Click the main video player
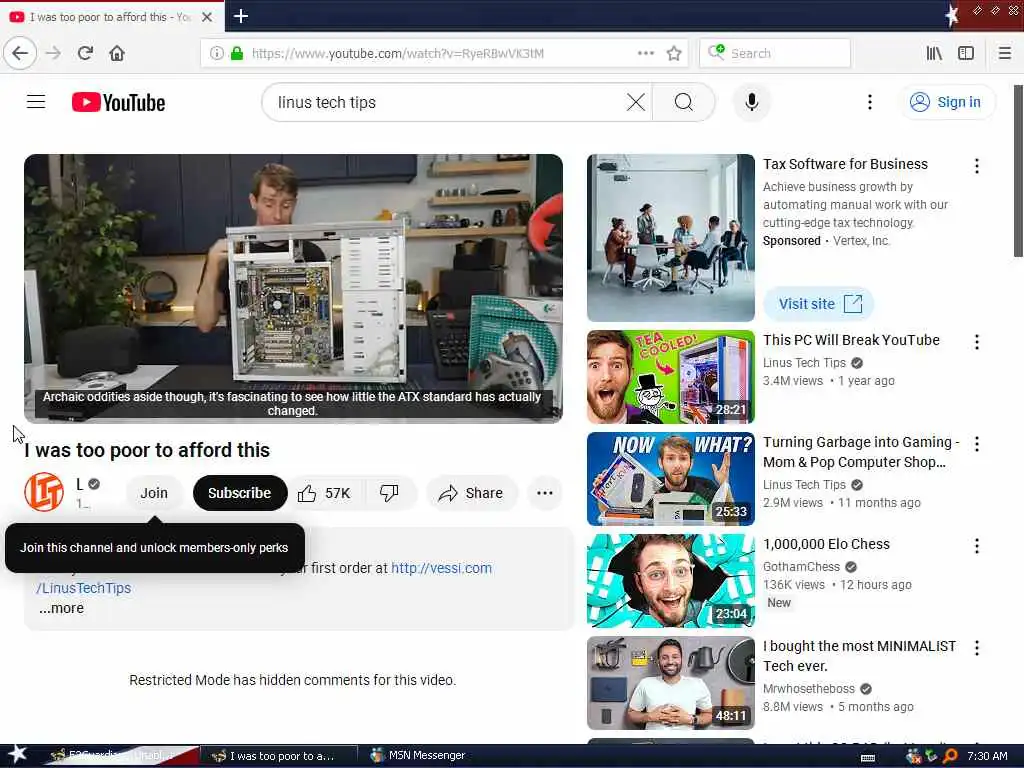1024x768 pixels. (x=293, y=289)
